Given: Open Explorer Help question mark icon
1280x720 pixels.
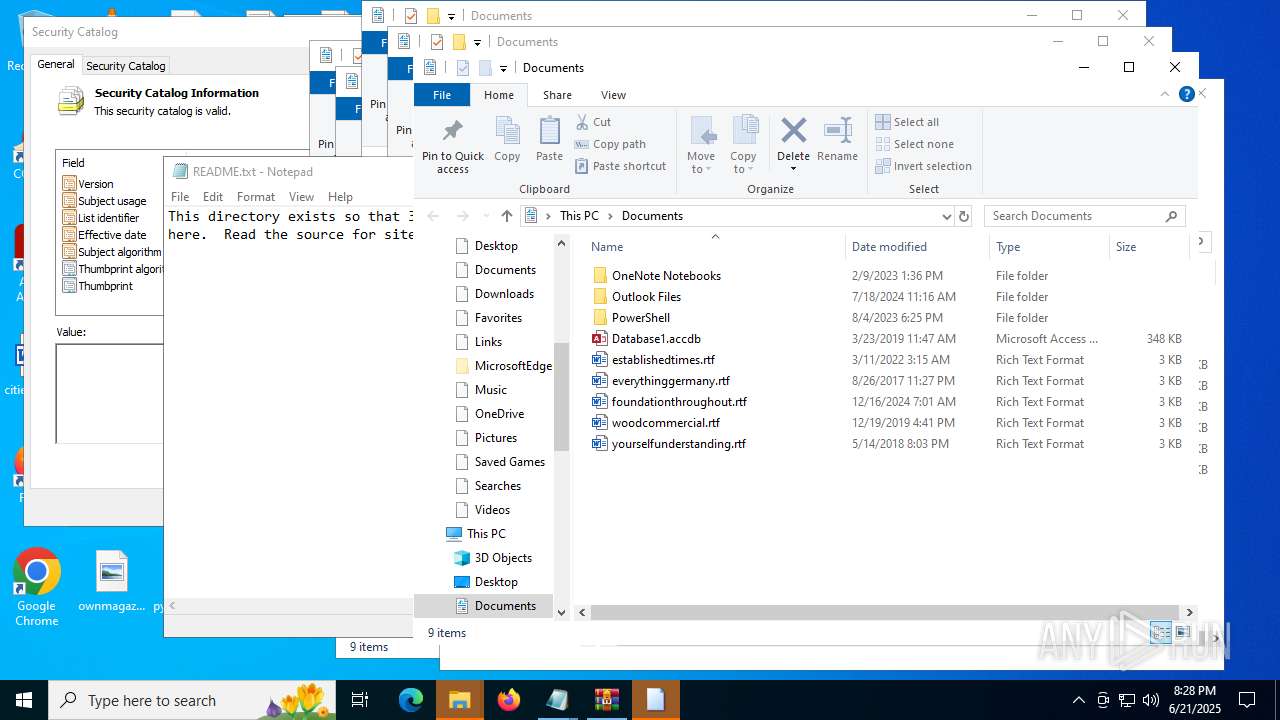Looking at the screenshot, I should click(x=1187, y=94).
